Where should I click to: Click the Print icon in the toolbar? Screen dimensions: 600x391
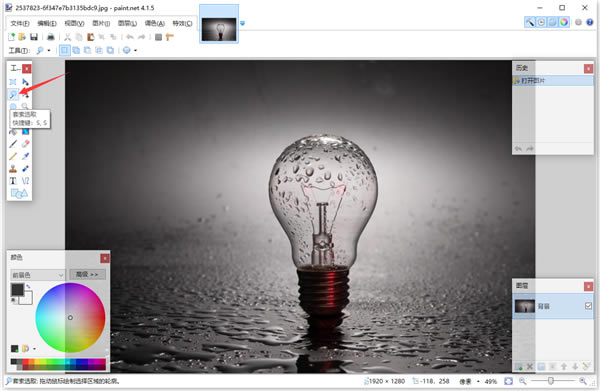pos(51,37)
